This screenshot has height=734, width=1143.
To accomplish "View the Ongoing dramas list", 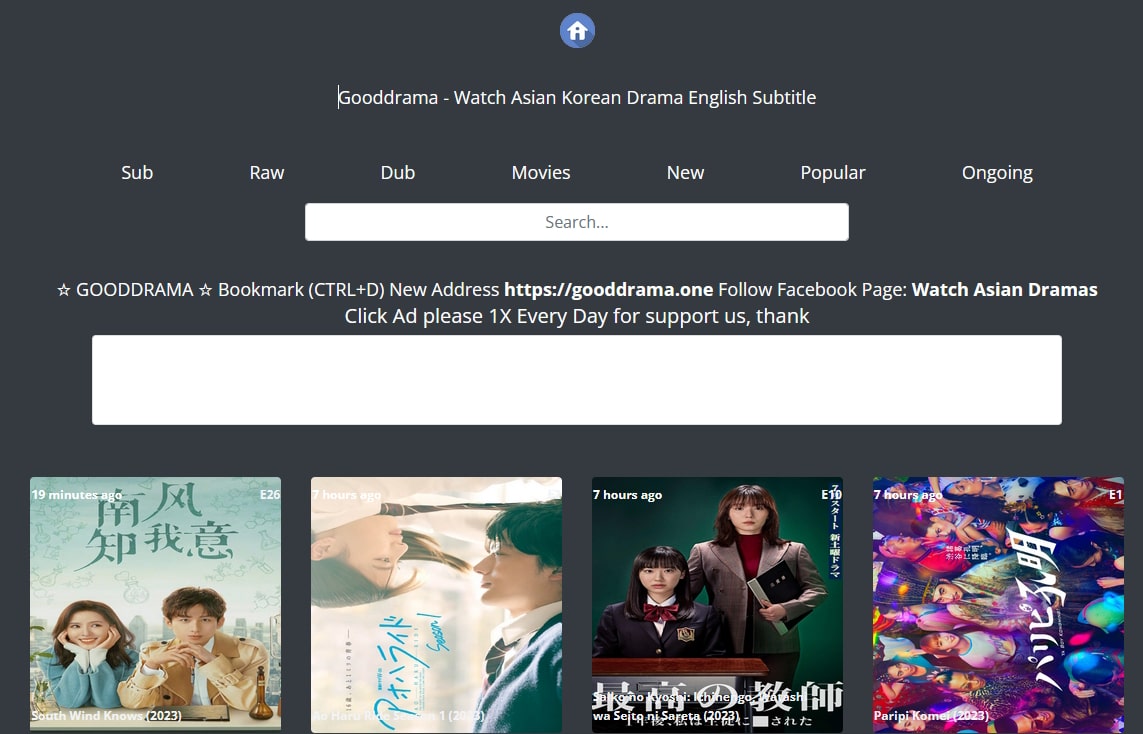I will 996,172.
